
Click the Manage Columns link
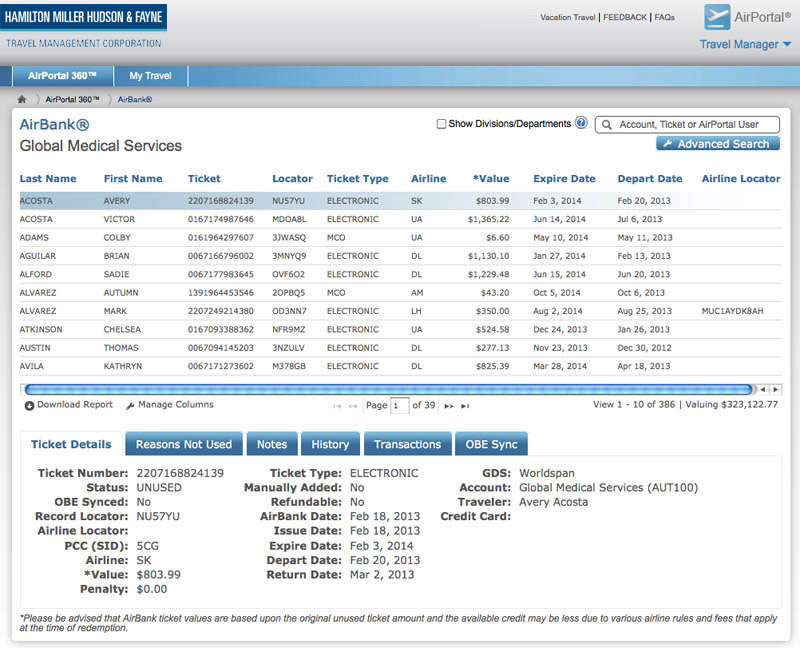click(176, 405)
